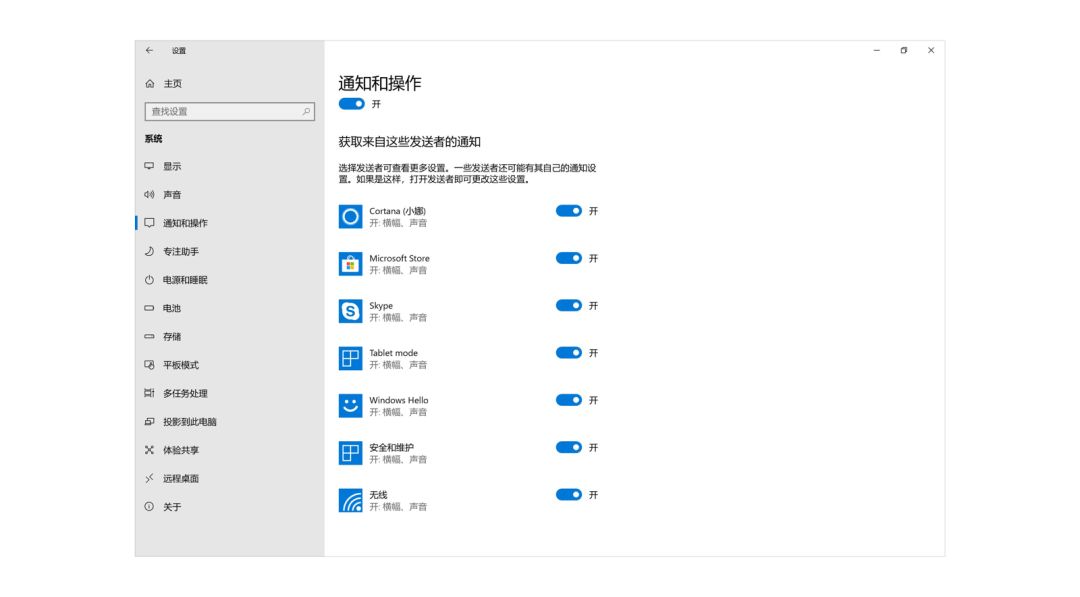The width and height of the screenshot is (1080, 597).
Task: Click the Cortana circle app icon
Action: pos(351,217)
